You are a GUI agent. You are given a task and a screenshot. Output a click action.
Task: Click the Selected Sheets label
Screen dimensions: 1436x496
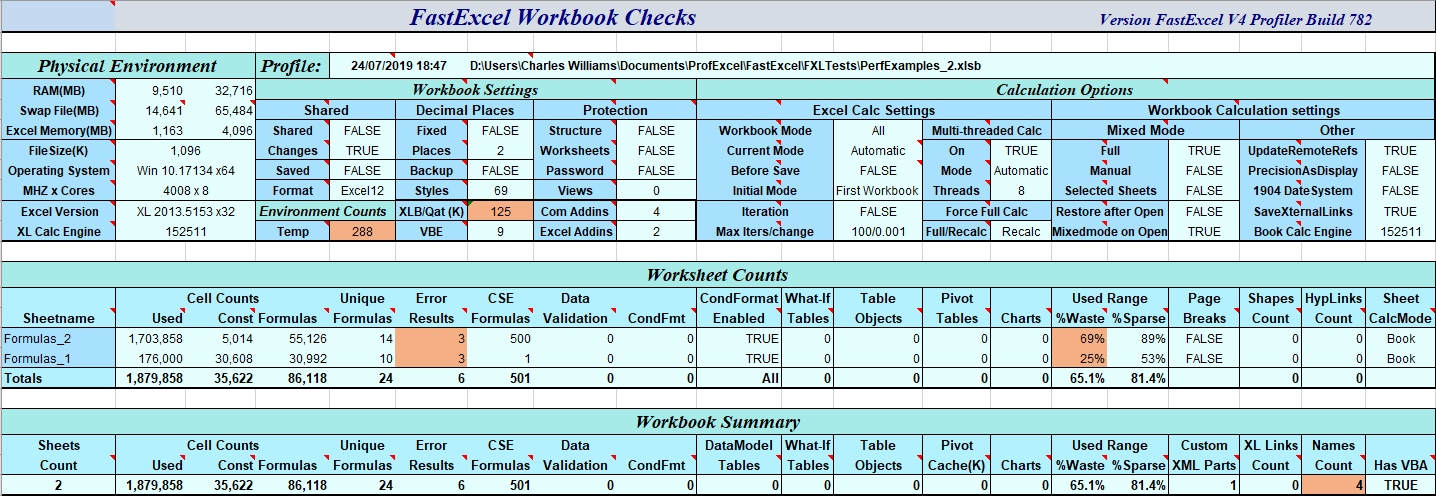1110,190
